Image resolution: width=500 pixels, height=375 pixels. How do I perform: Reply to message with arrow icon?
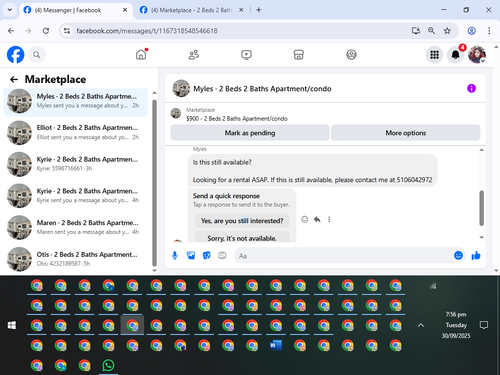317,219
